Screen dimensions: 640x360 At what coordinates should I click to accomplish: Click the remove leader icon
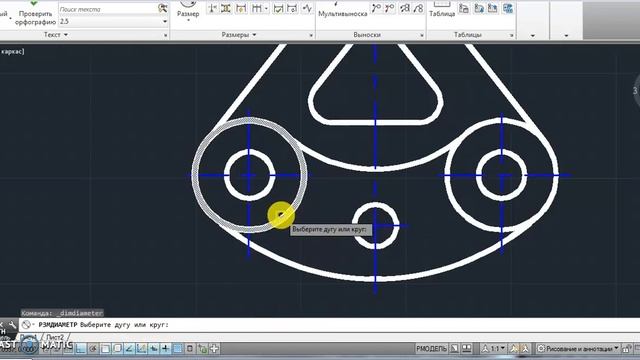390,8
